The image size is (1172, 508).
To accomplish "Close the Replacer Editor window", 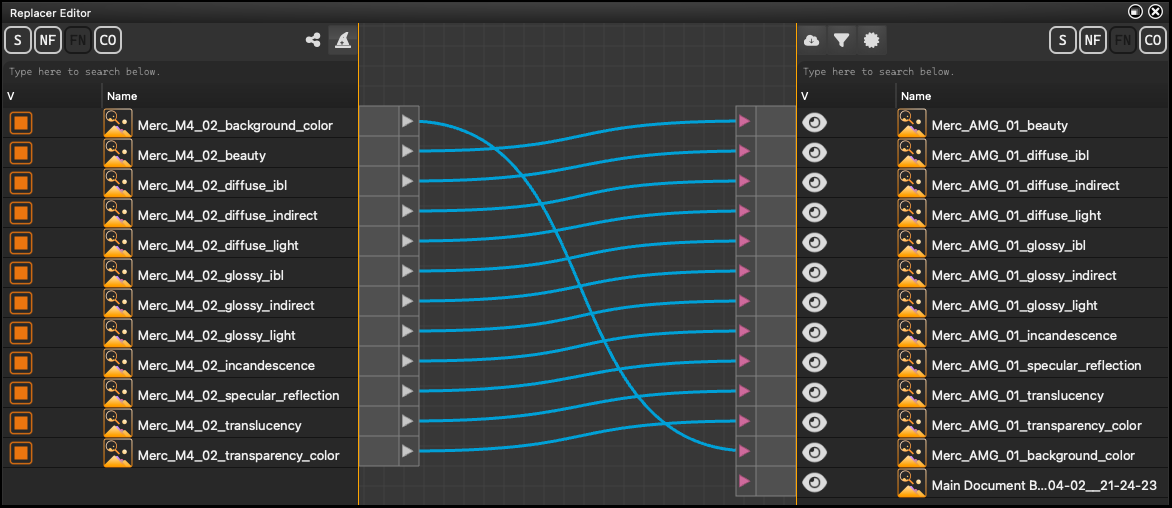I will [1155, 11].
